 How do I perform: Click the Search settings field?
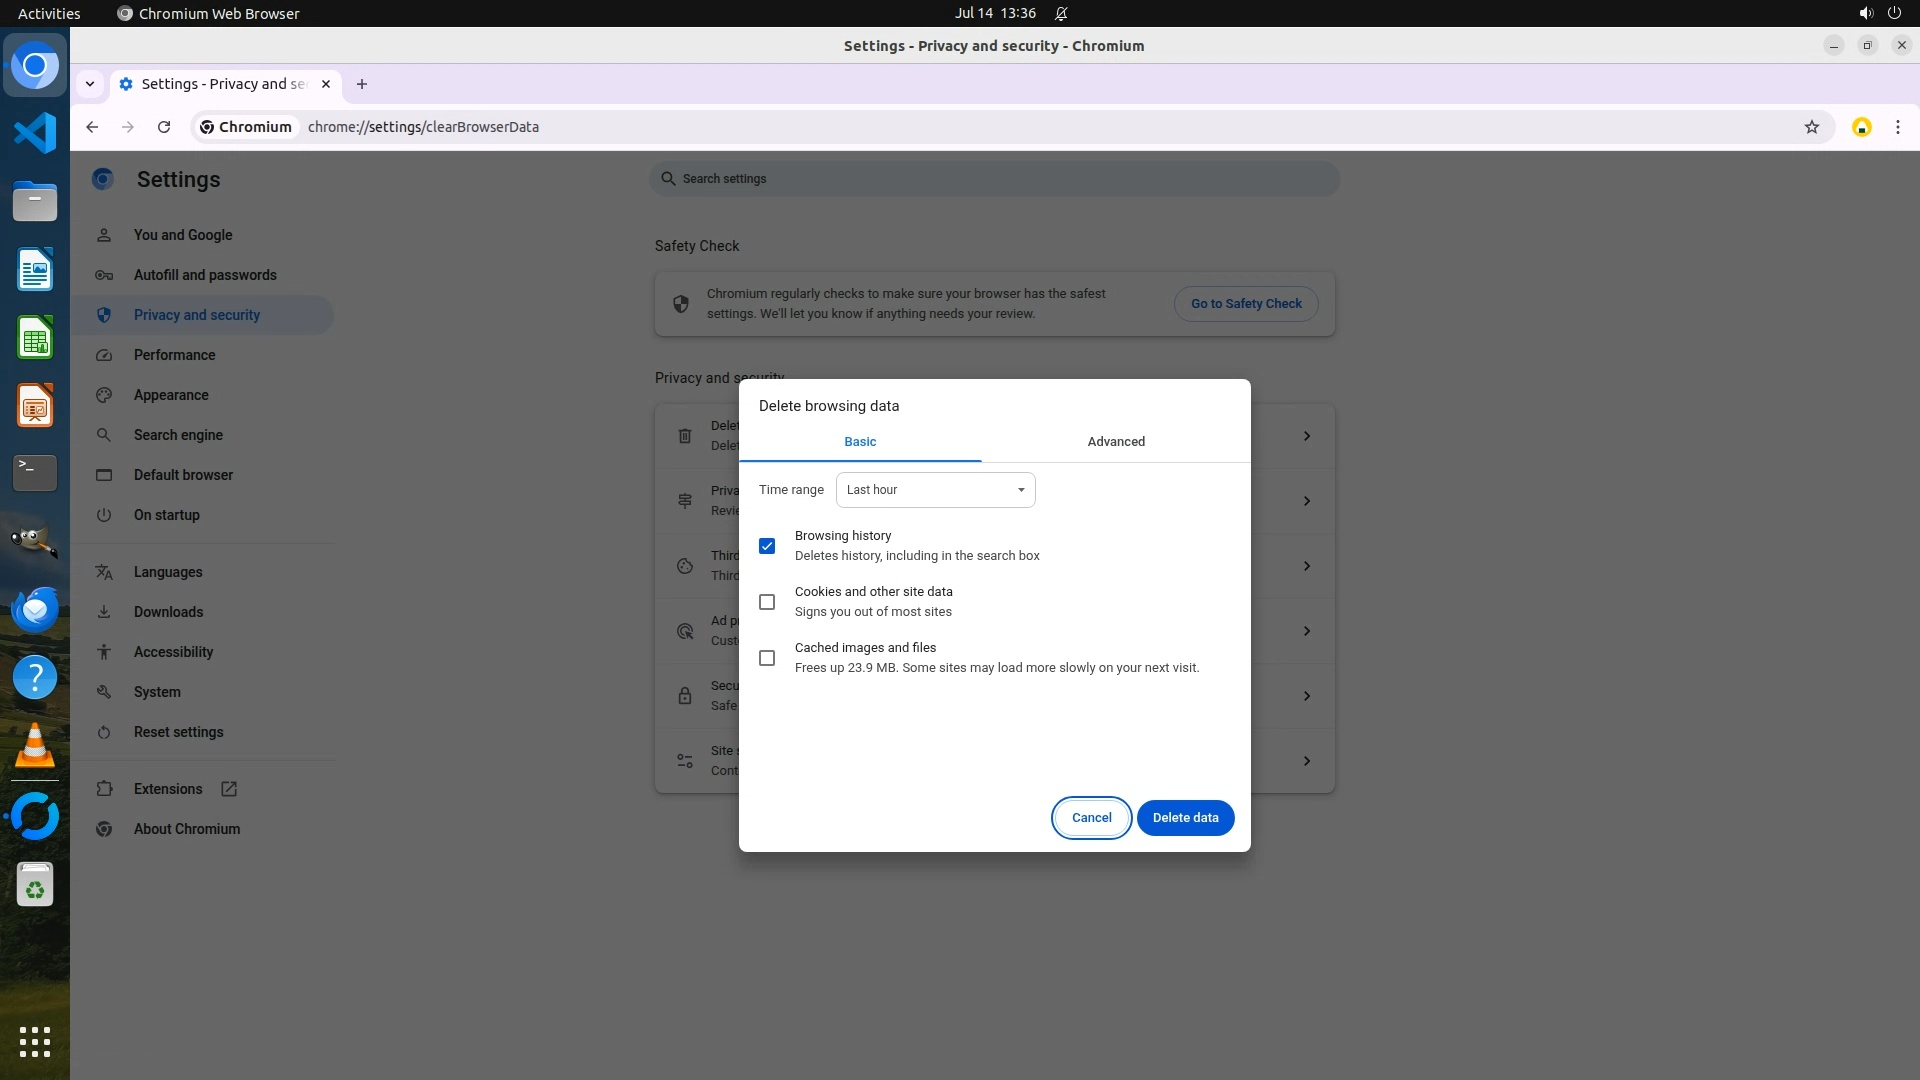click(995, 179)
